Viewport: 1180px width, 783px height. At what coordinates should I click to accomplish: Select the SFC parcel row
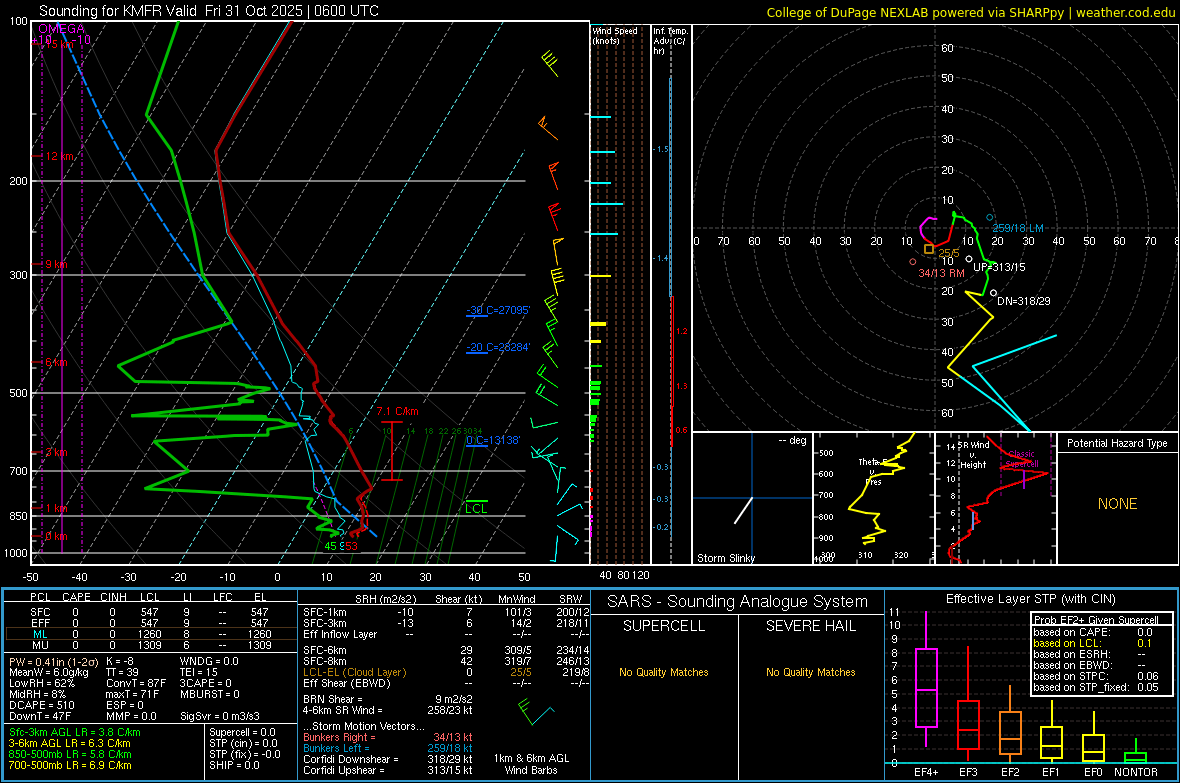[x=151, y=612]
